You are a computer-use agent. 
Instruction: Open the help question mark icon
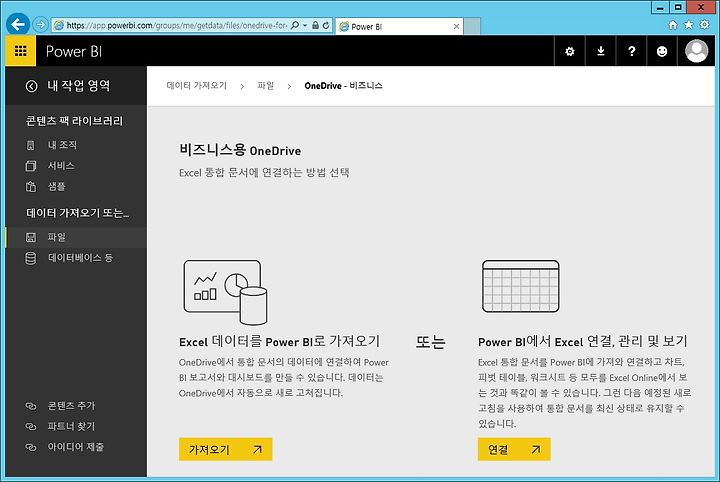pyautogui.click(x=631, y=51)
